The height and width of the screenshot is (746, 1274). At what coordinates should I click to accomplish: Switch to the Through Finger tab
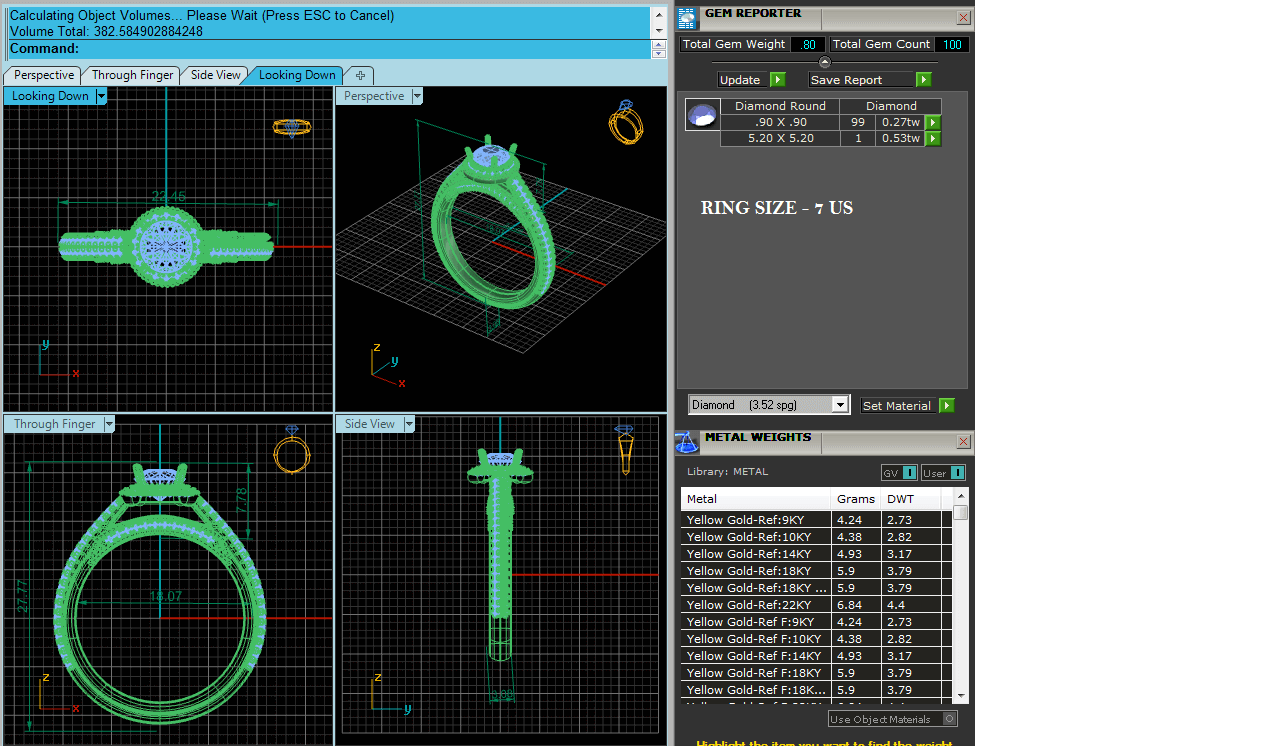pos(132,75)
